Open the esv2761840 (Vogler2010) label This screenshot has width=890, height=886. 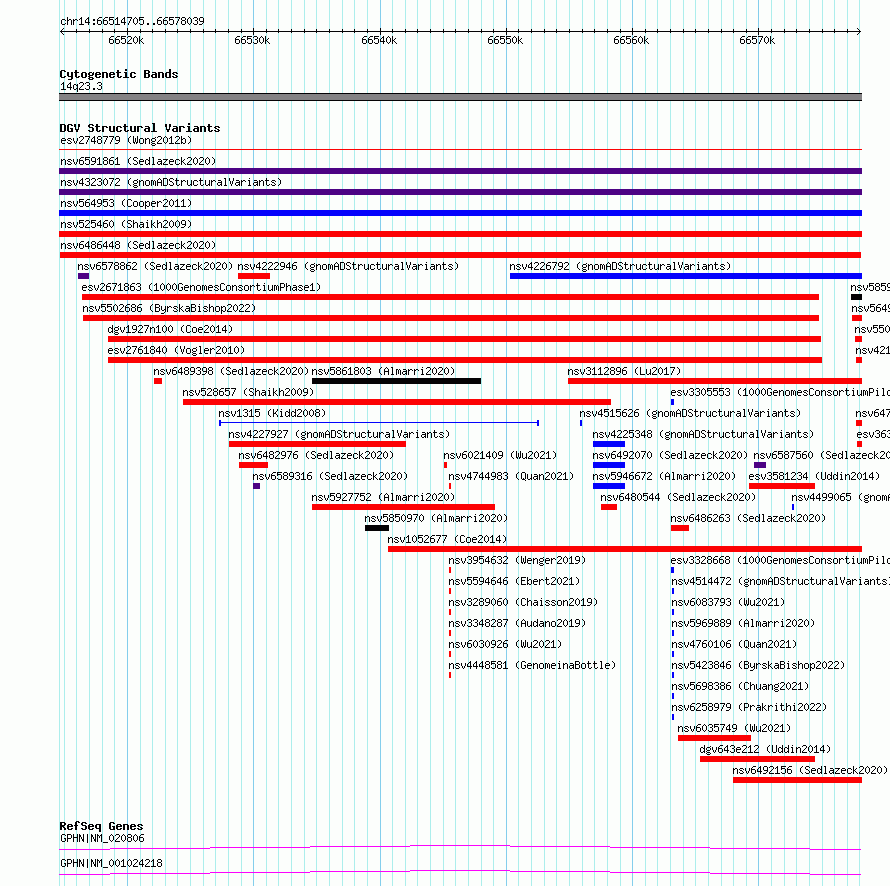pos(176,350)
